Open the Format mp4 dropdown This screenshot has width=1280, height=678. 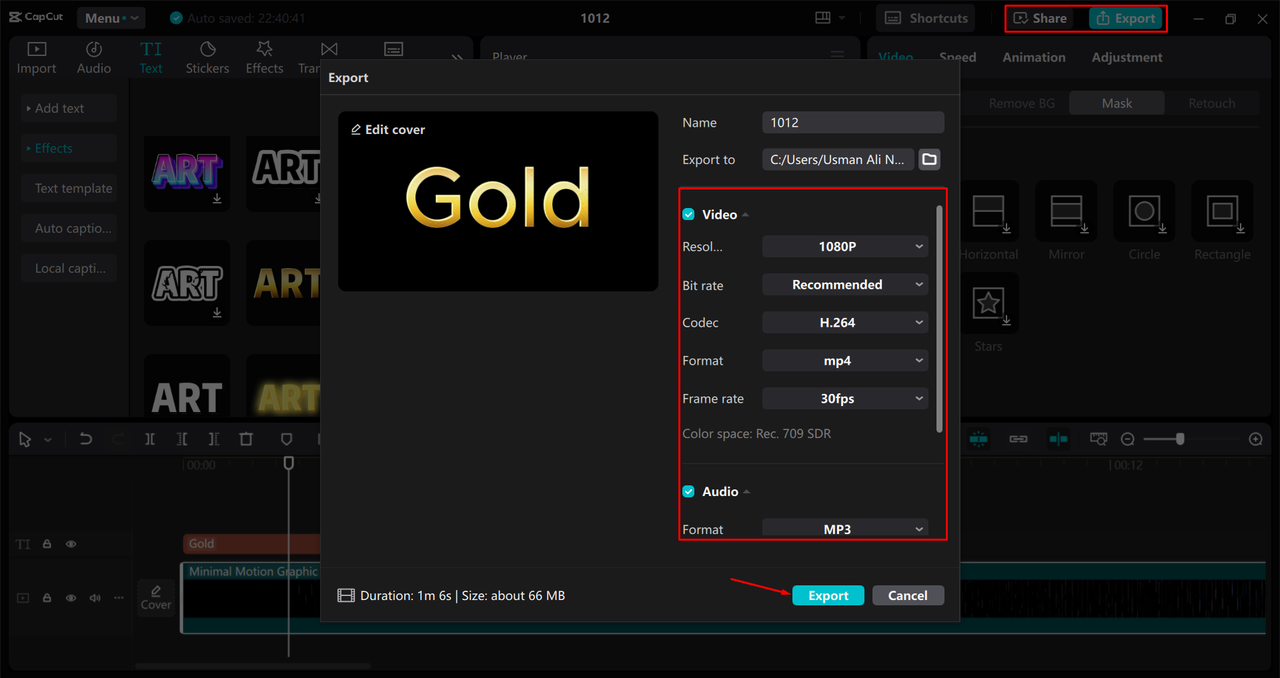coord(845,361)
